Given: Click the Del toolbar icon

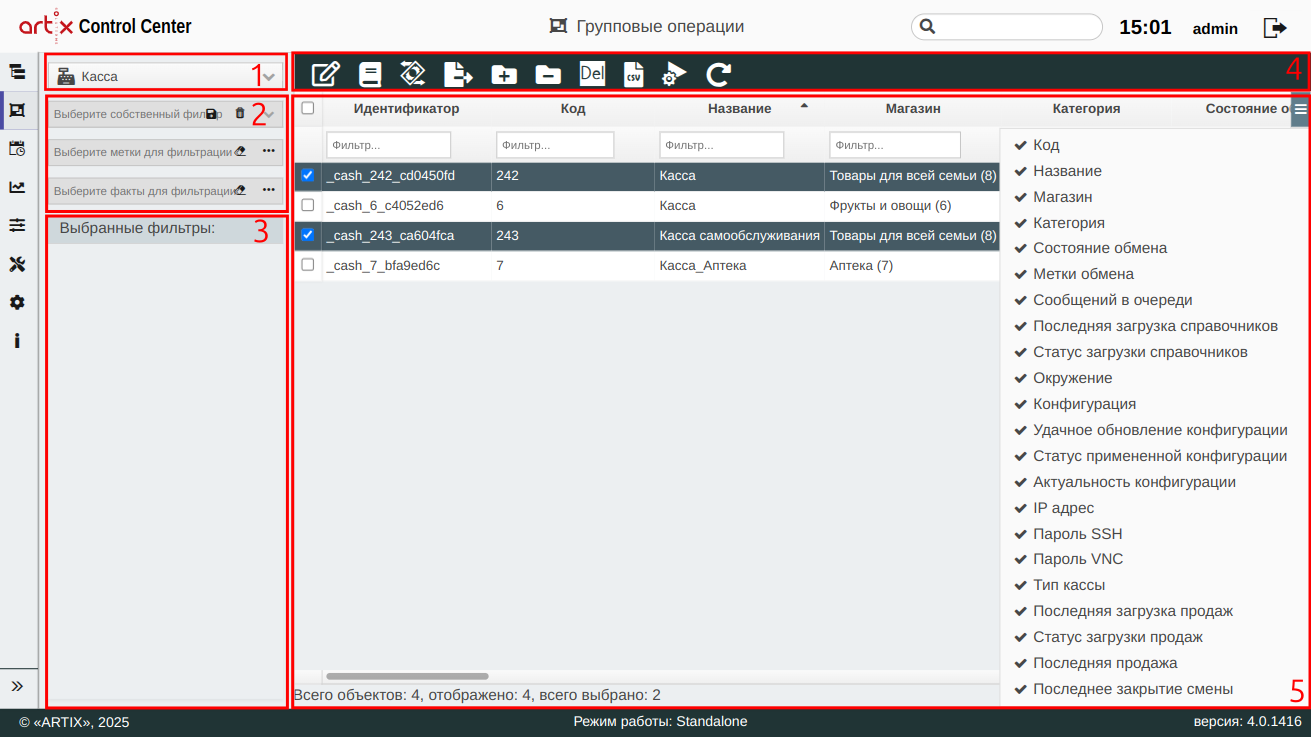Looking at the screenshot, I should coord(592,73).
